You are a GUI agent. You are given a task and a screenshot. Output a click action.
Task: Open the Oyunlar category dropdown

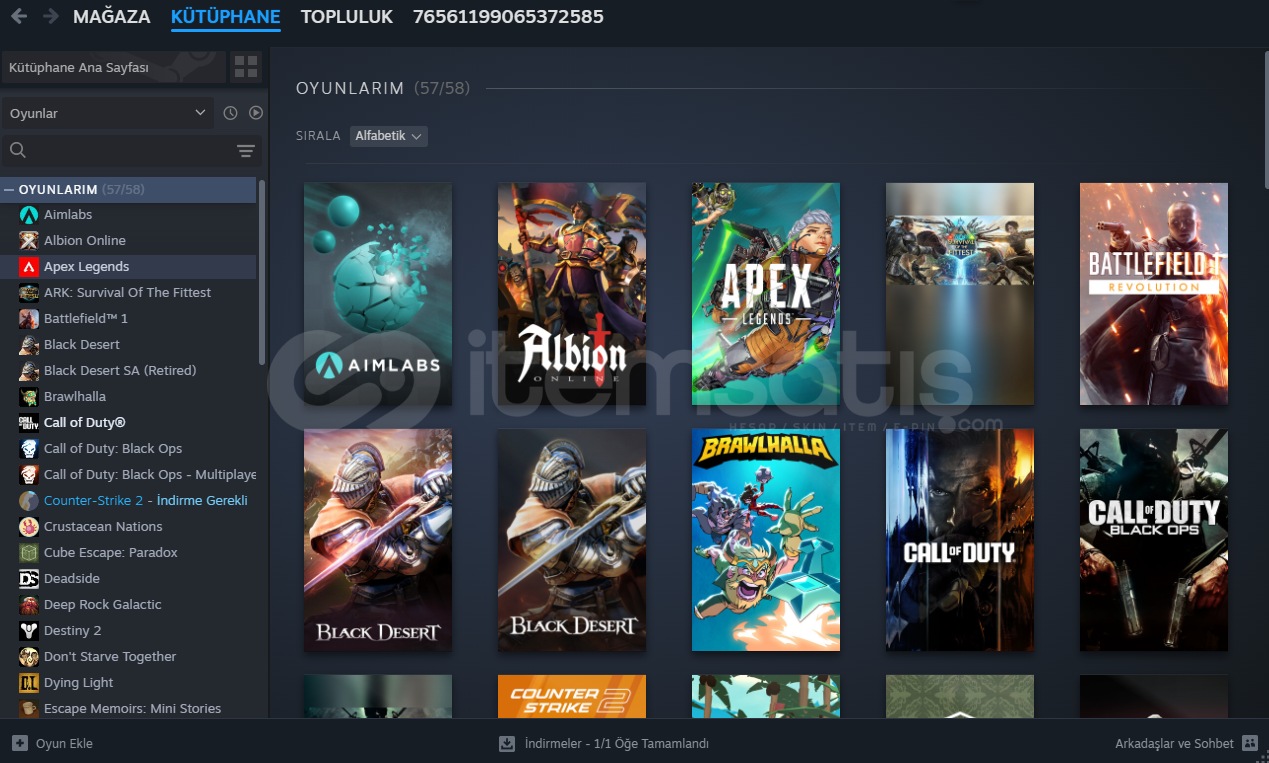coord(108,113)
